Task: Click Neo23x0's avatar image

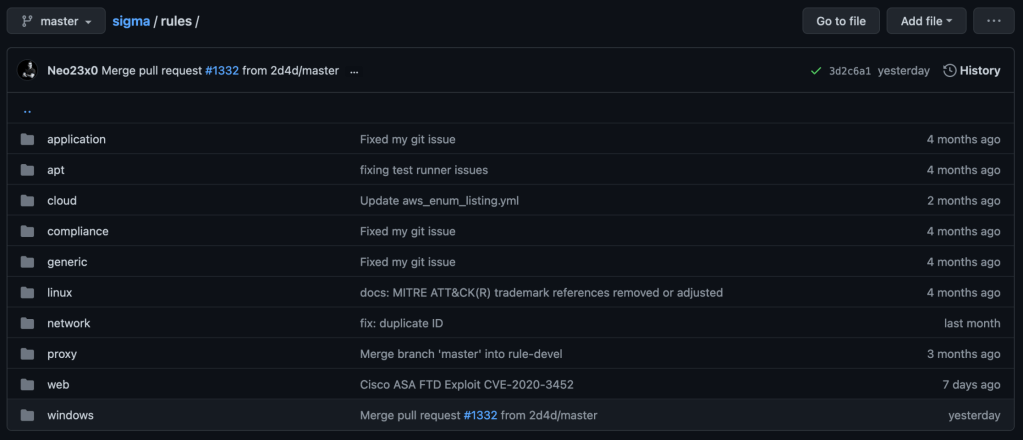Action: 28,71
